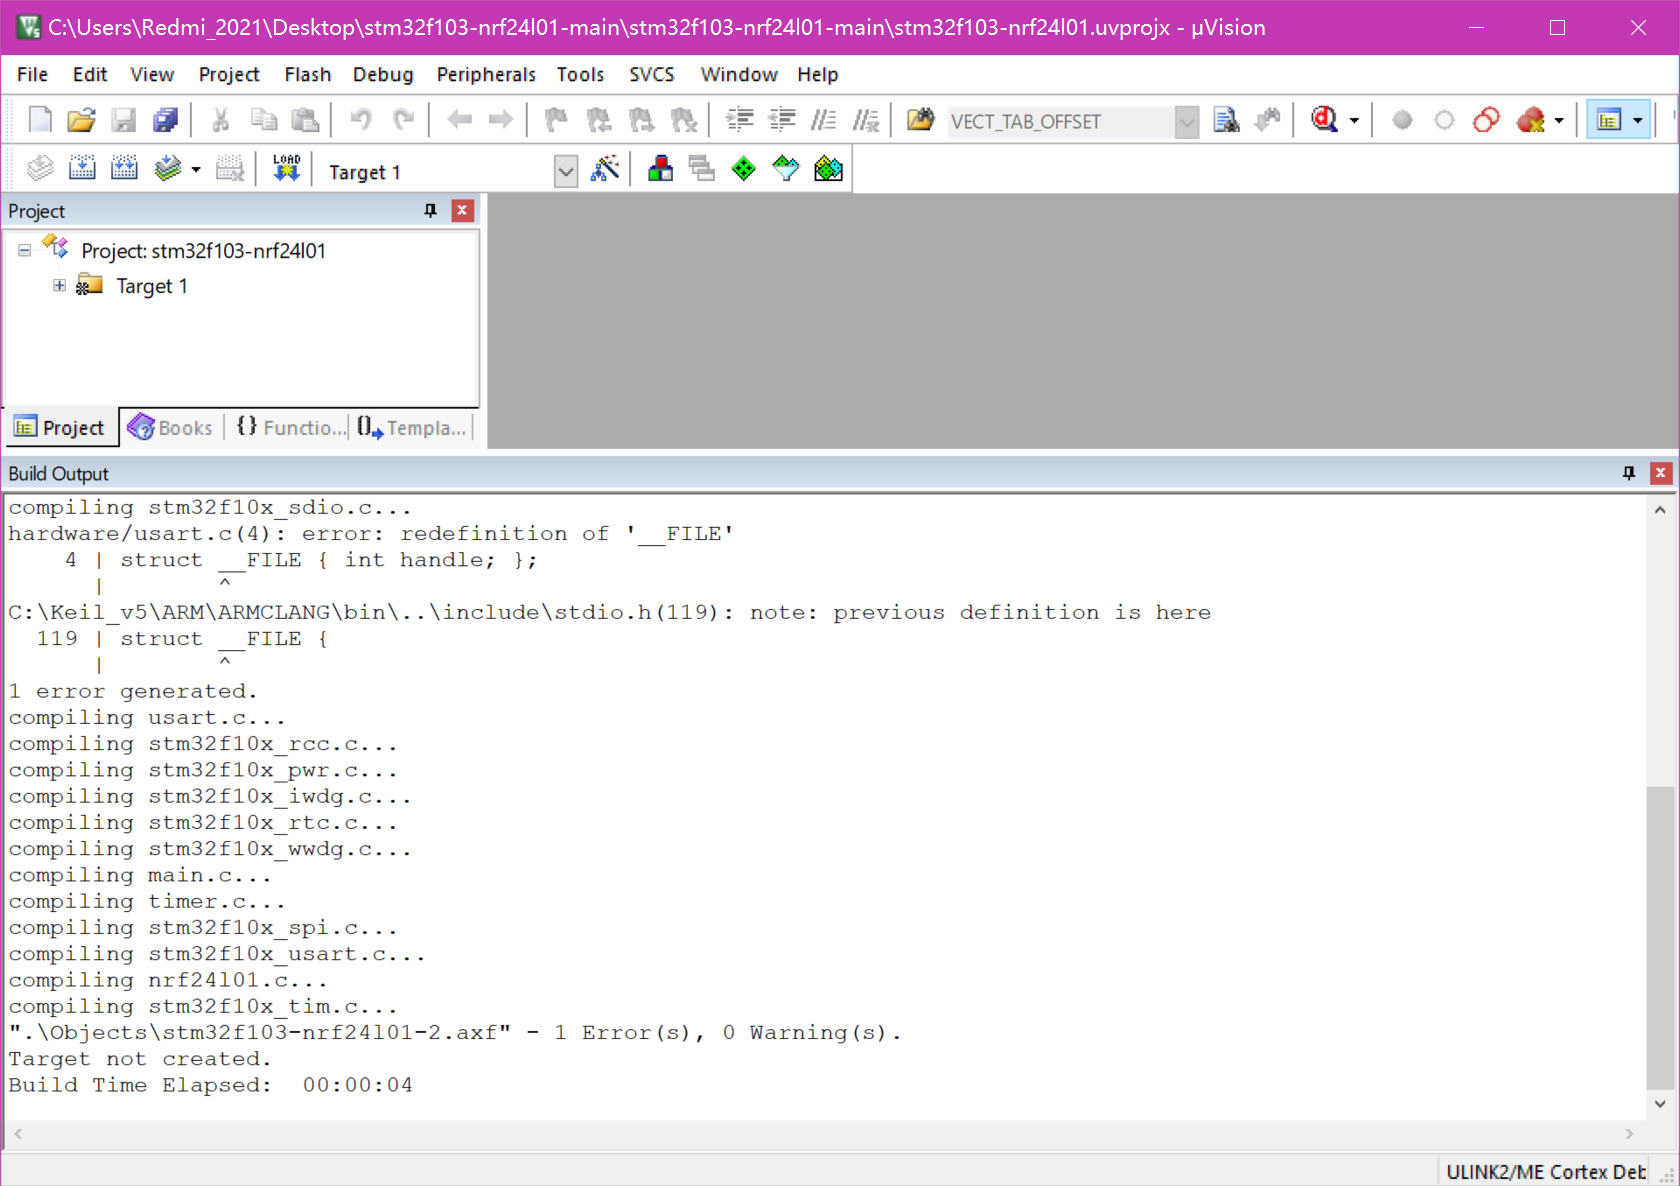Redo the last edit
Image resolution: width=1680 pixels, height=1186 pixels.
tap(403, 120)
